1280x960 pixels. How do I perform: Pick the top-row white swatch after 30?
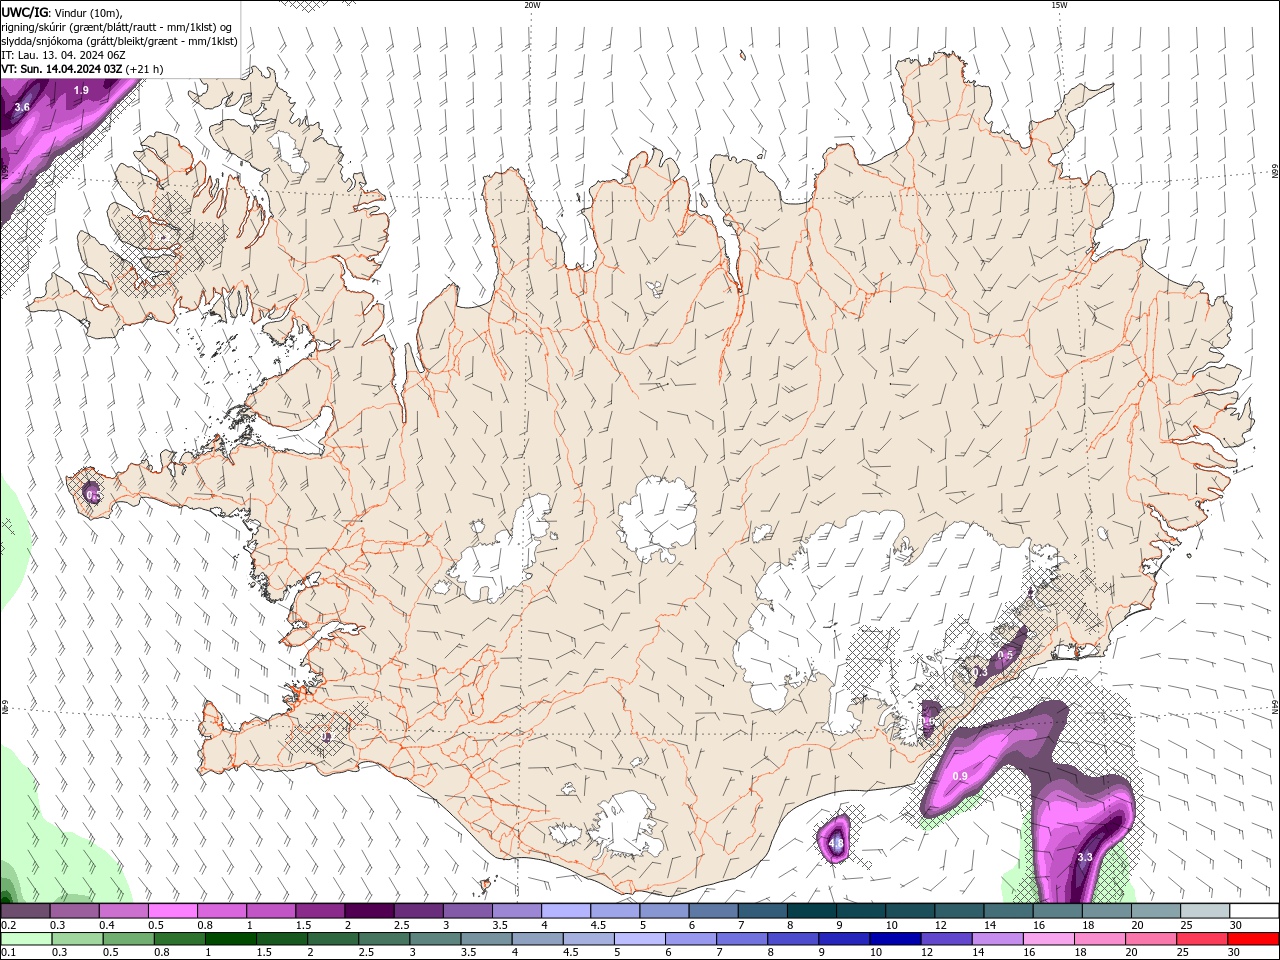(x=1255, y=911)
